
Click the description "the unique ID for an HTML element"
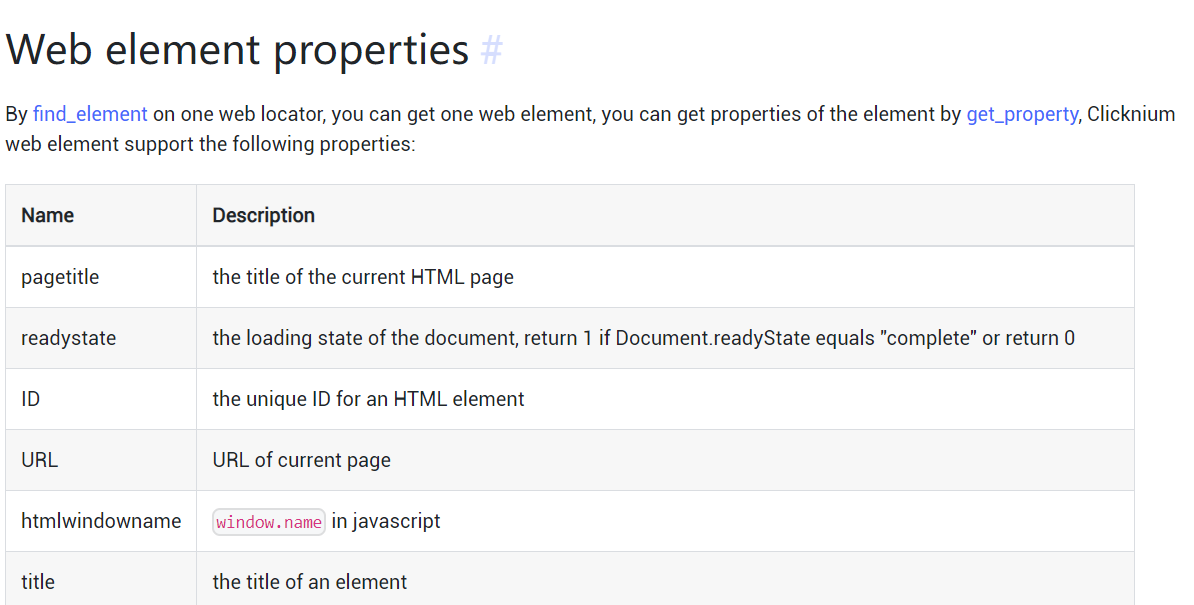[x=368, y=399]
